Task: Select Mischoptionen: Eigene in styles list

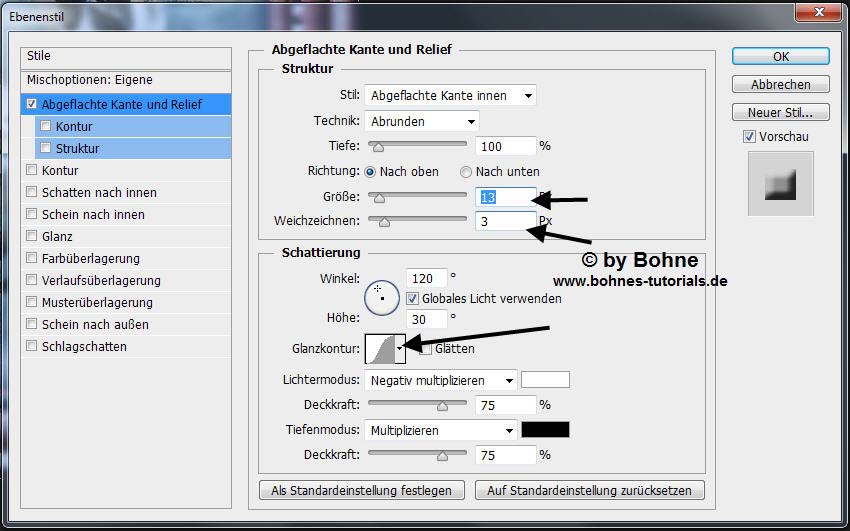Action: 90,79
